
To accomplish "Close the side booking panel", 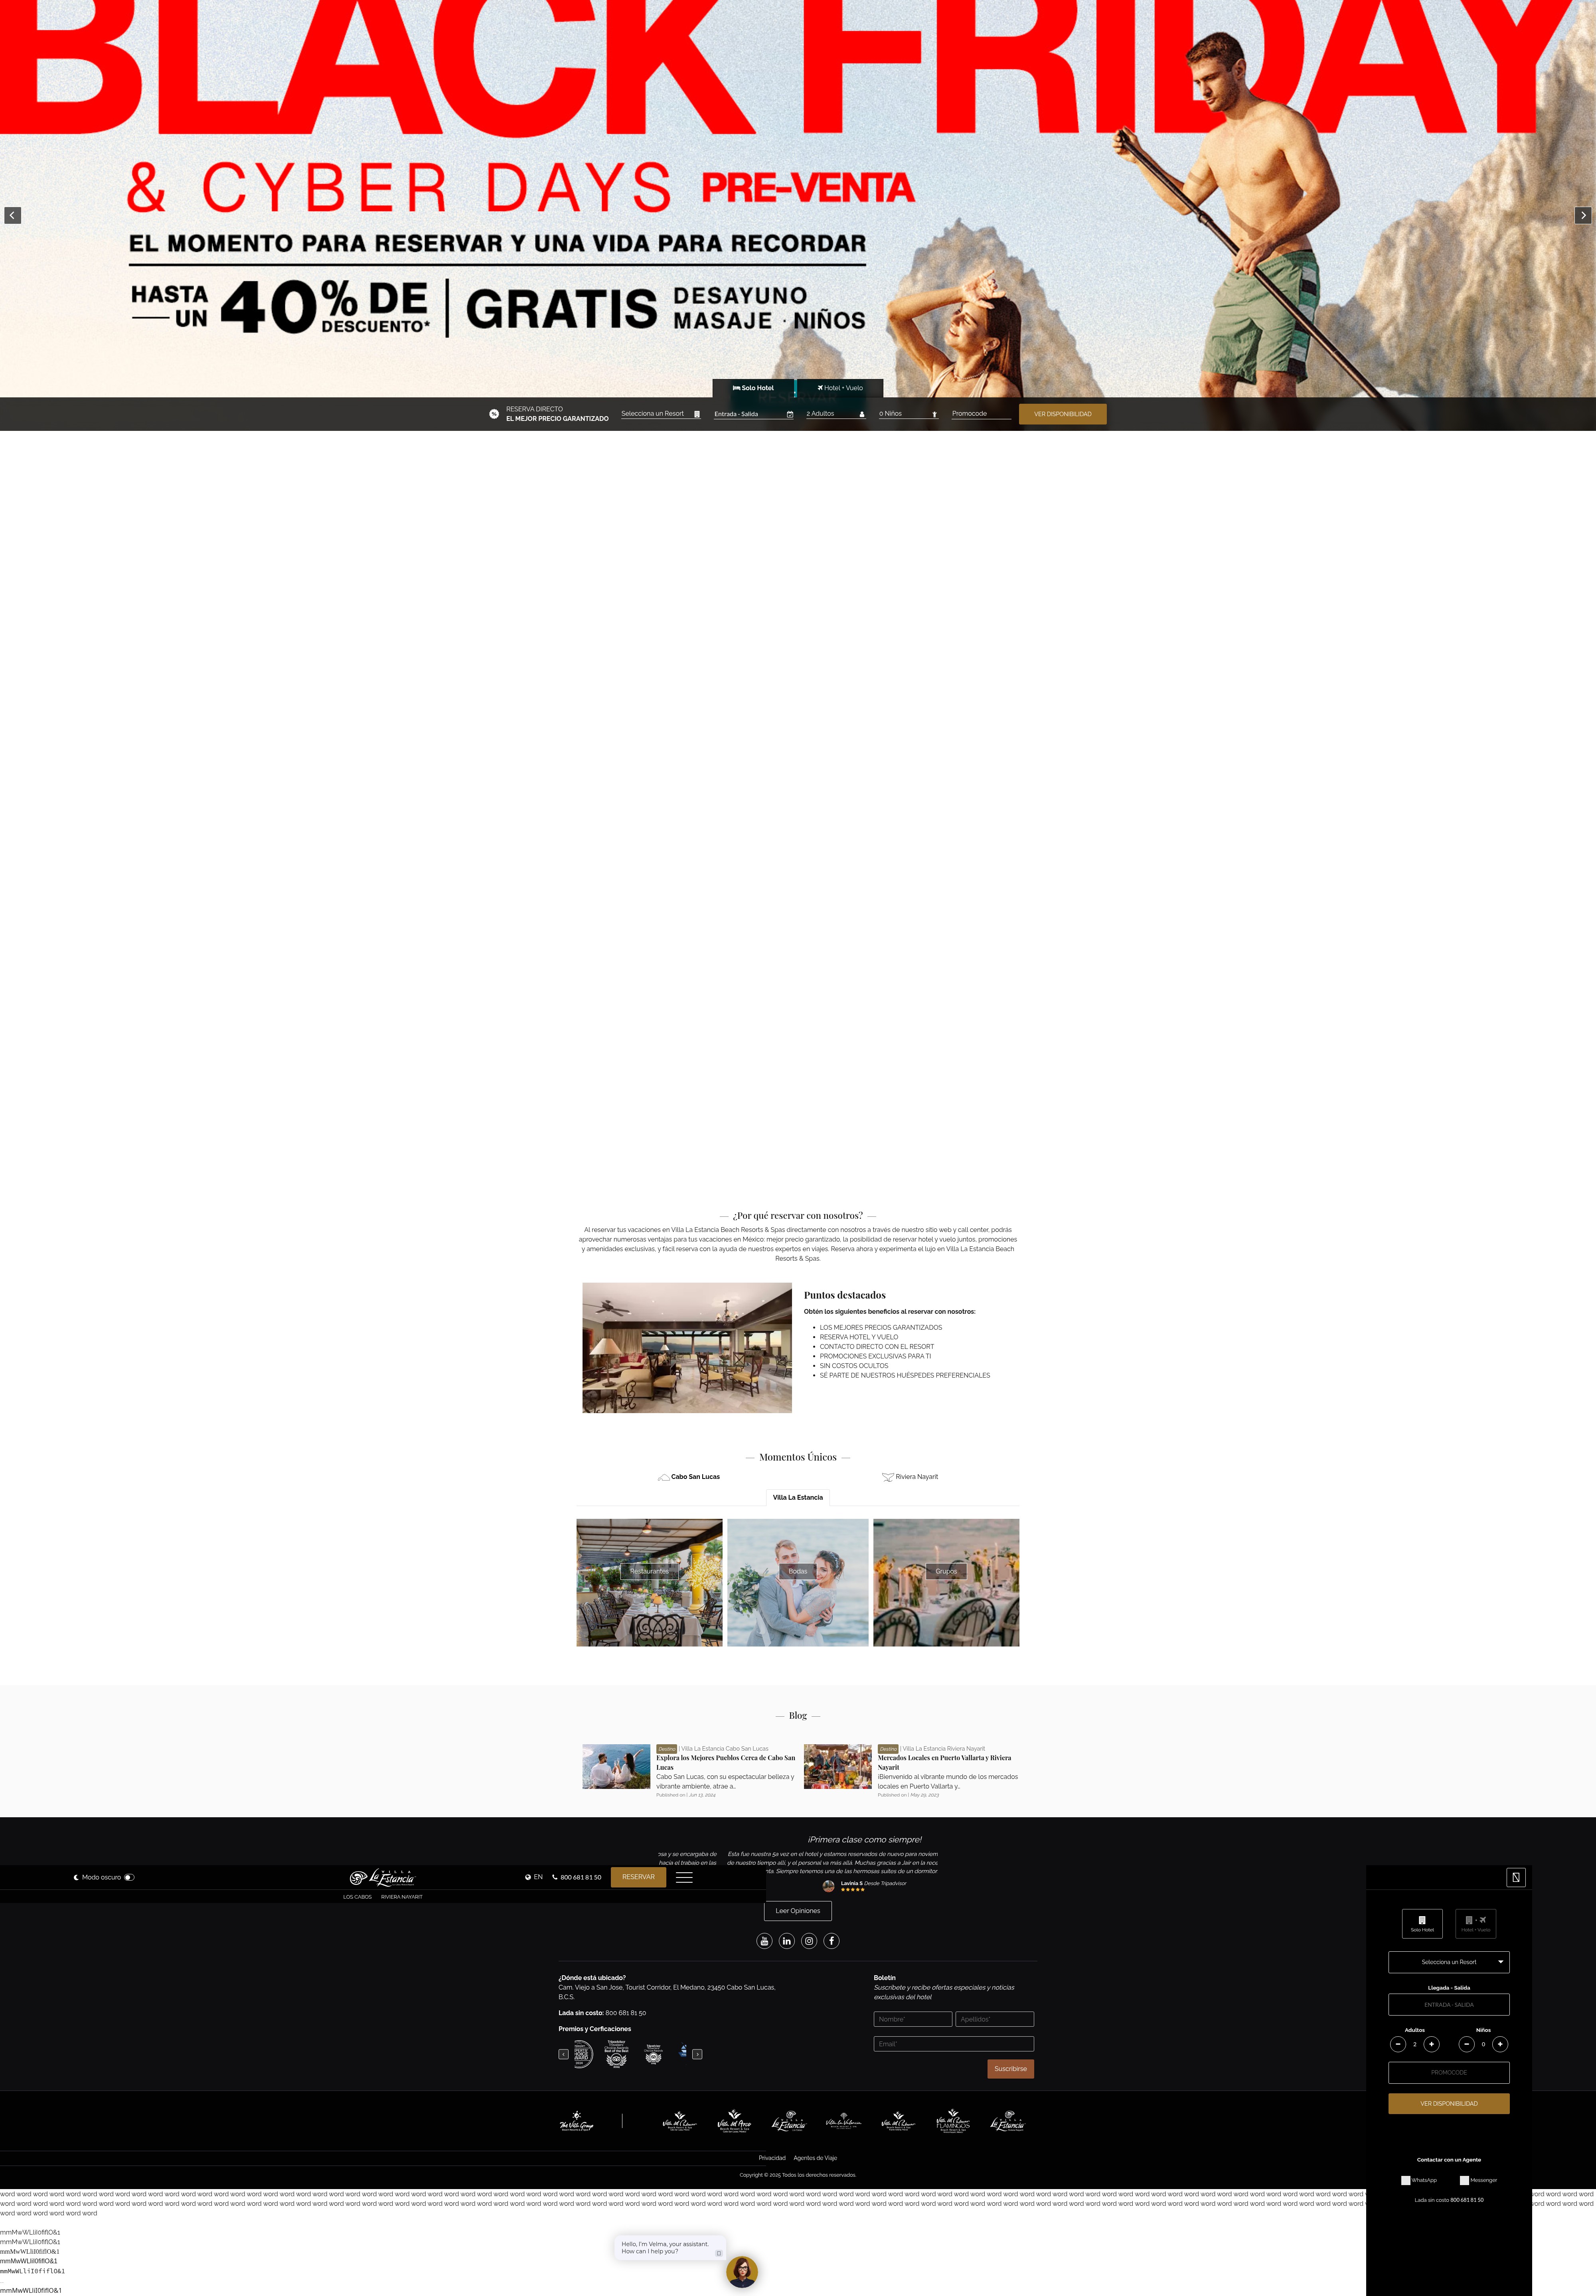I will (1516, 1878).
